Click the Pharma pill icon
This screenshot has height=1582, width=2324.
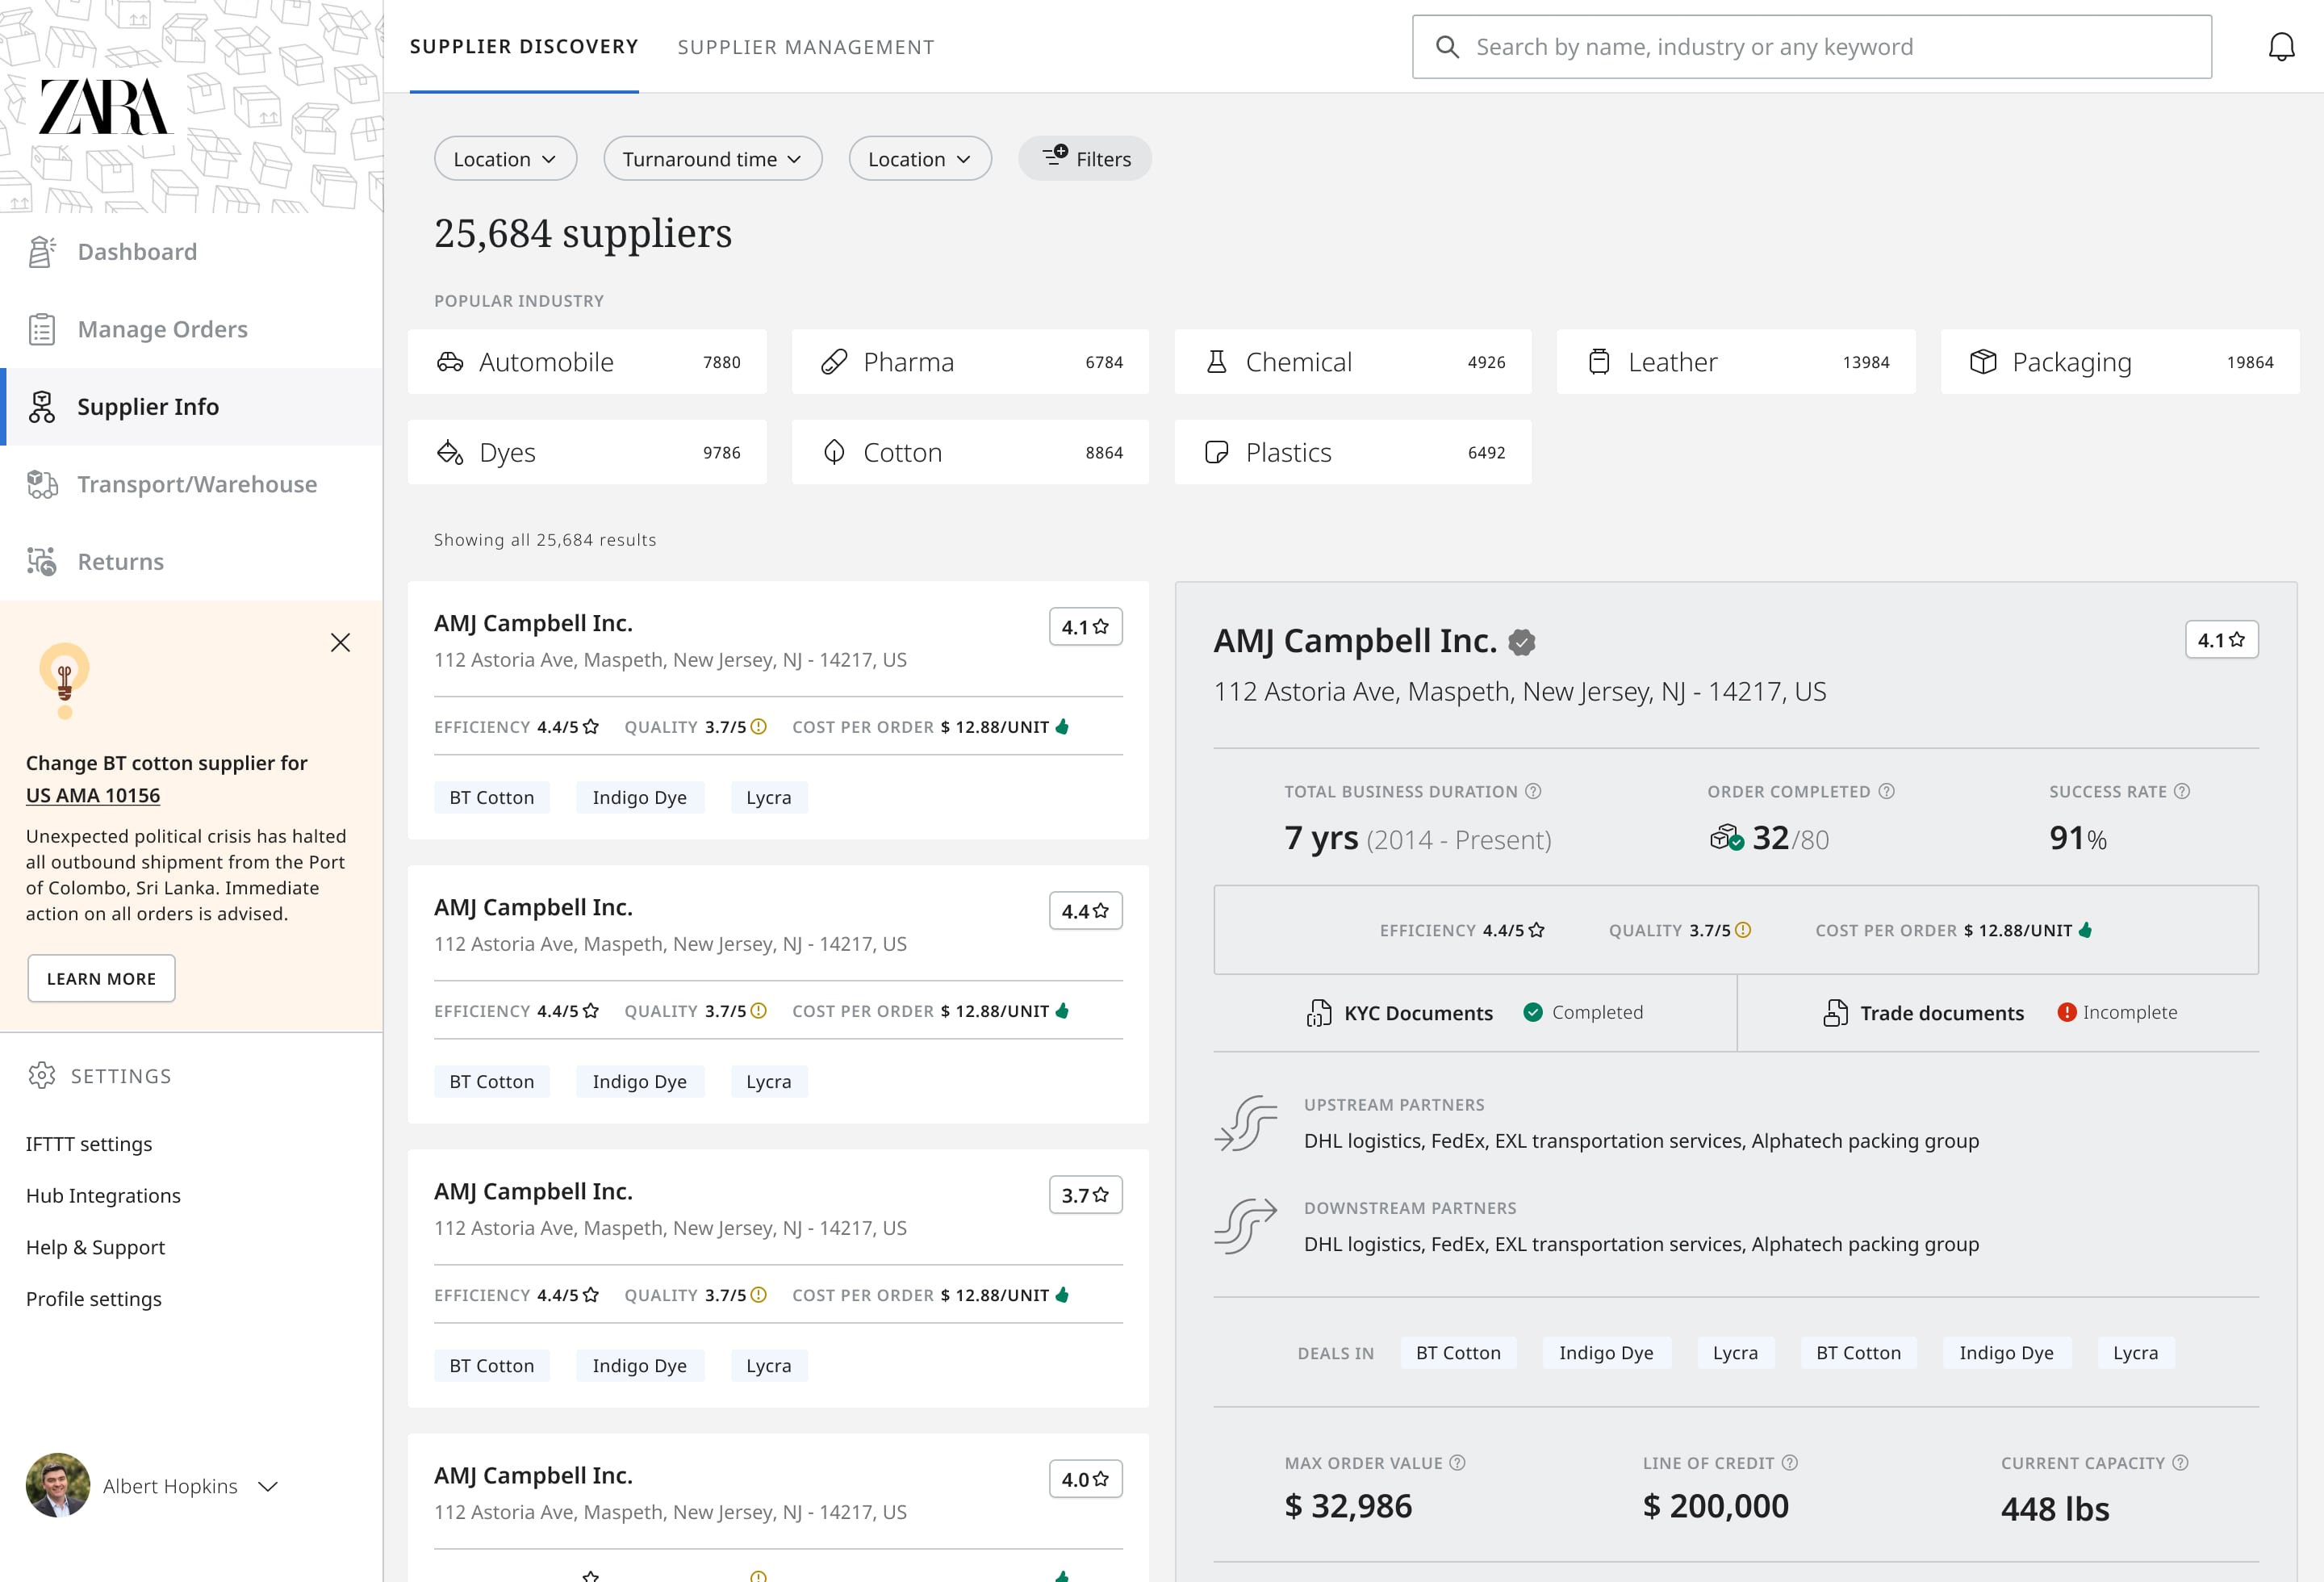click(x=834, y=362)
